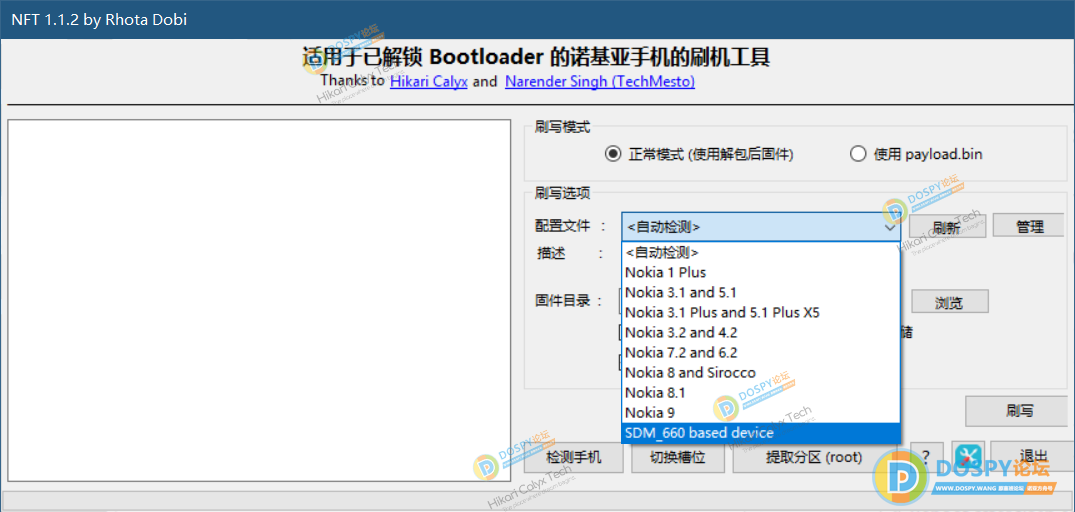Select 使用 payload.bin radio option

point(916,154)
